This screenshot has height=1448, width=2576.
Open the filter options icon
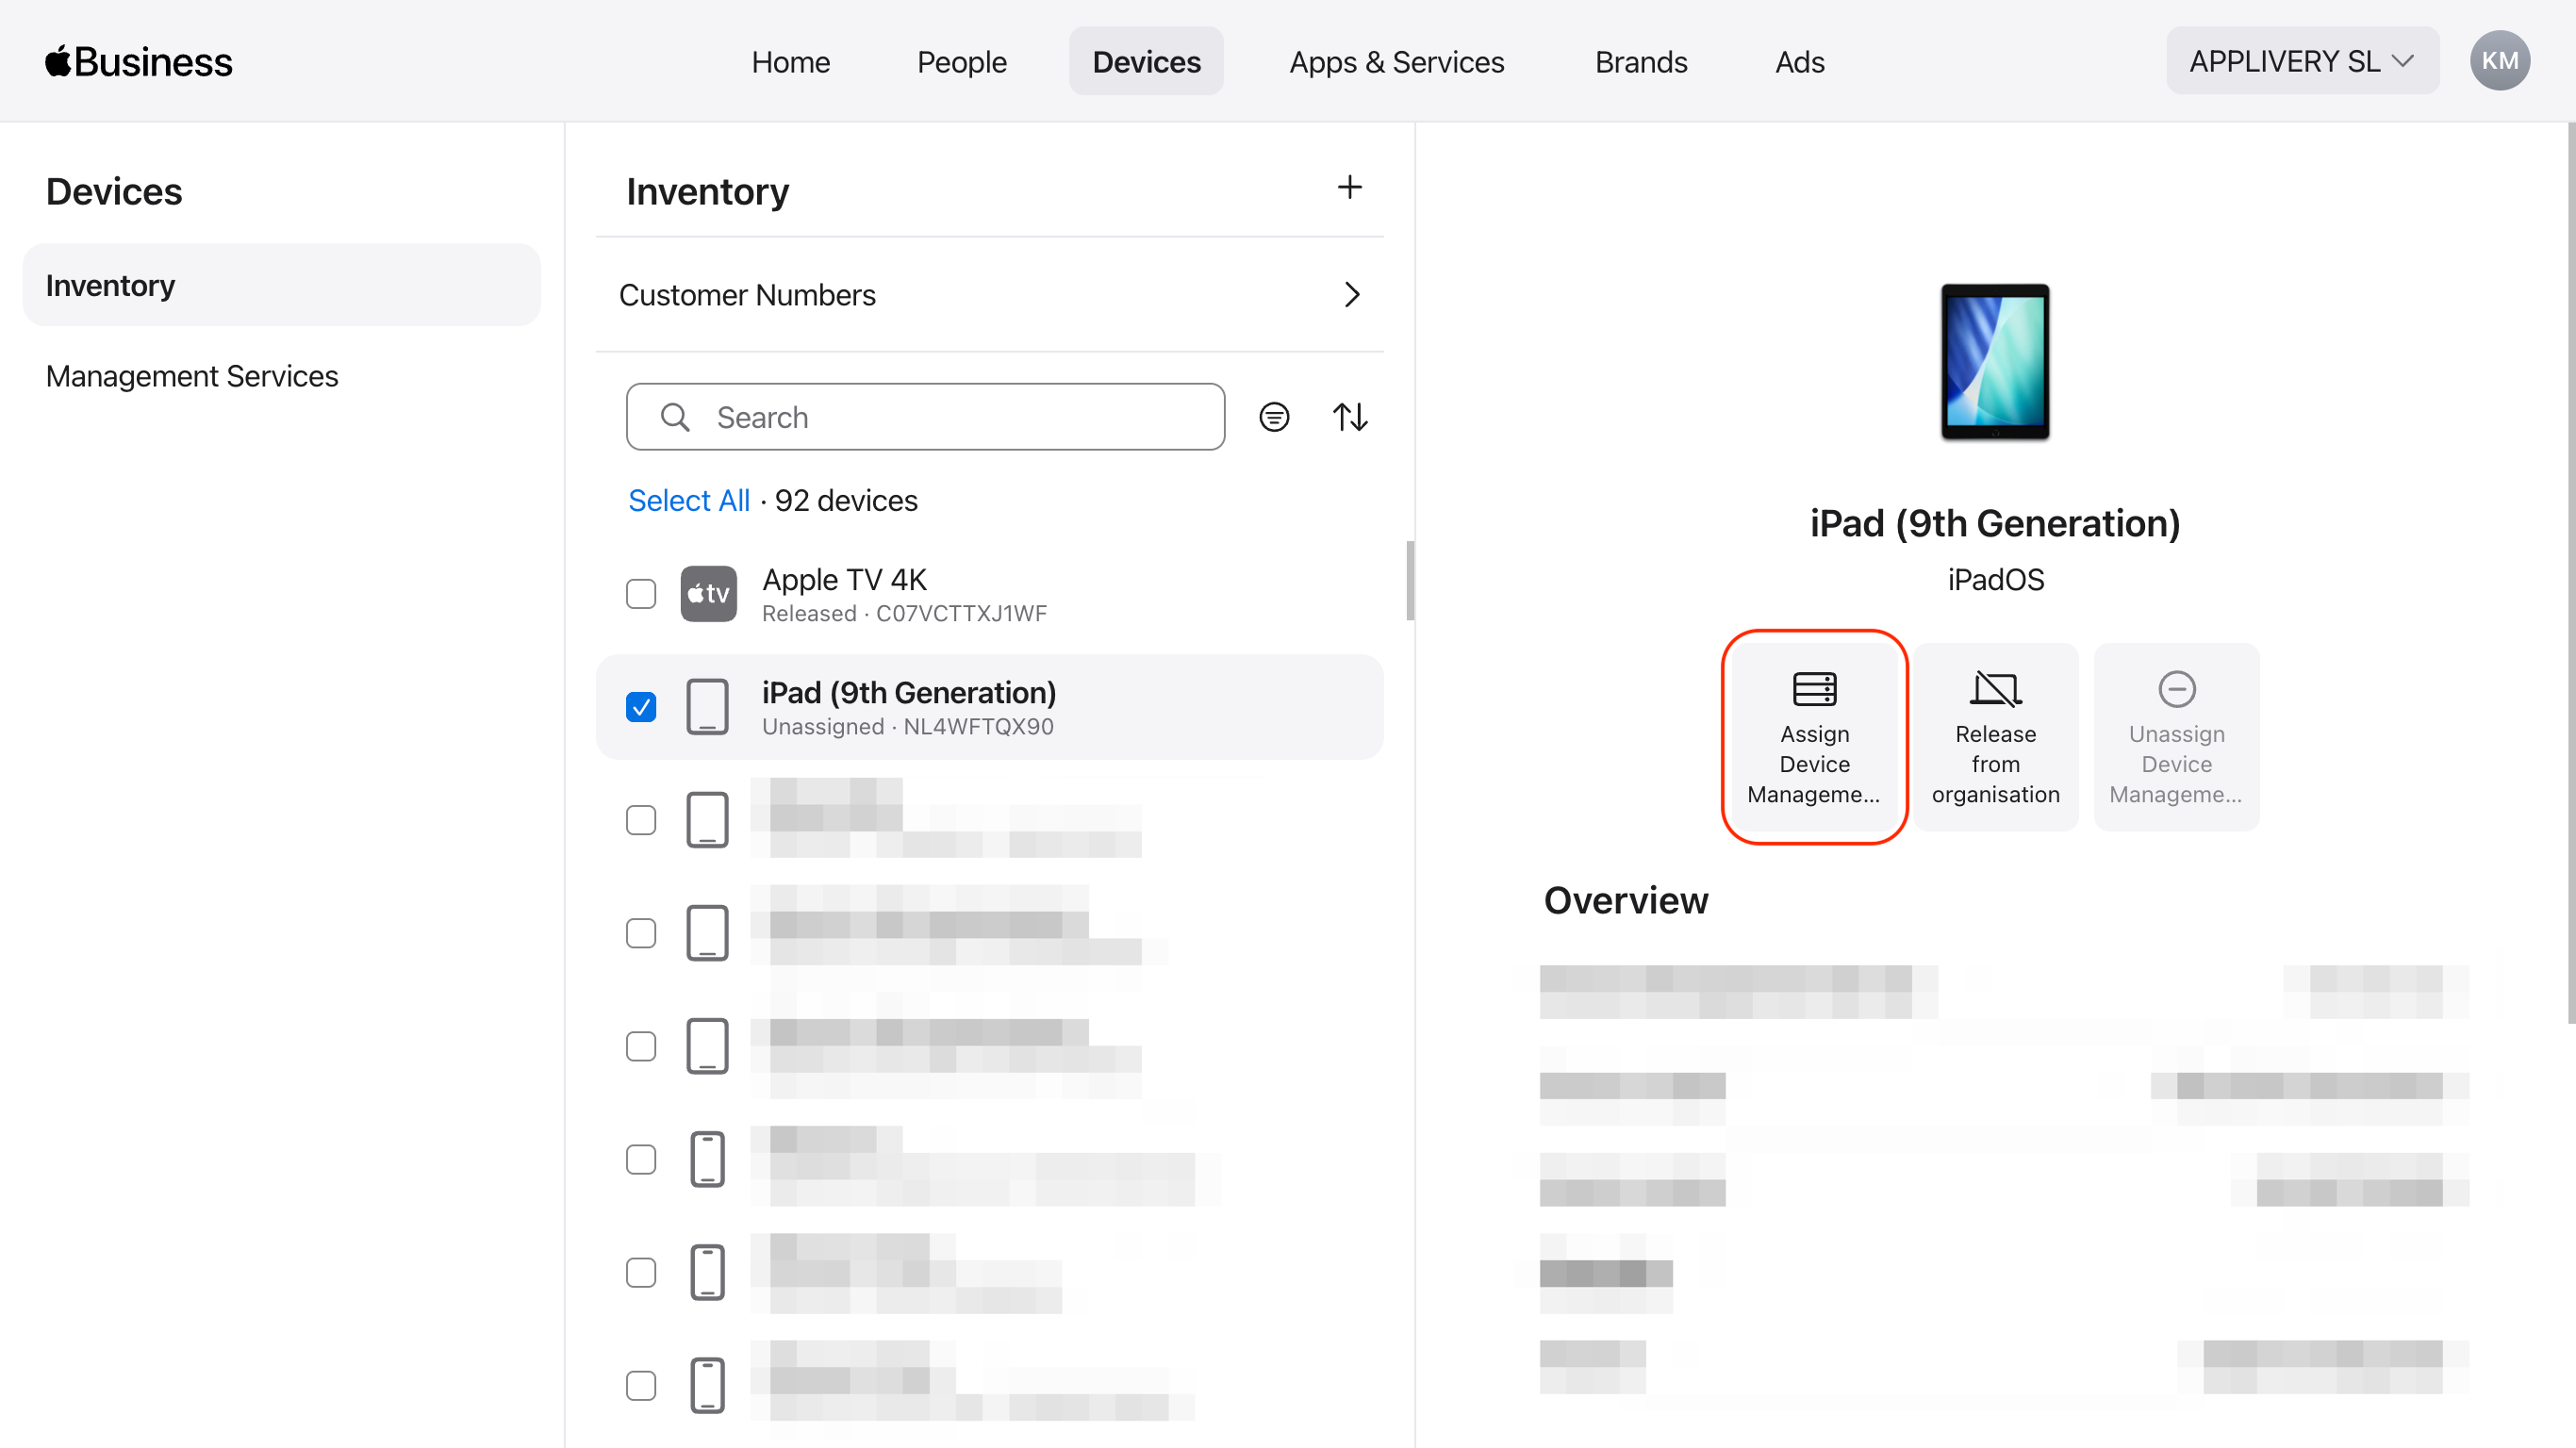1273,417
